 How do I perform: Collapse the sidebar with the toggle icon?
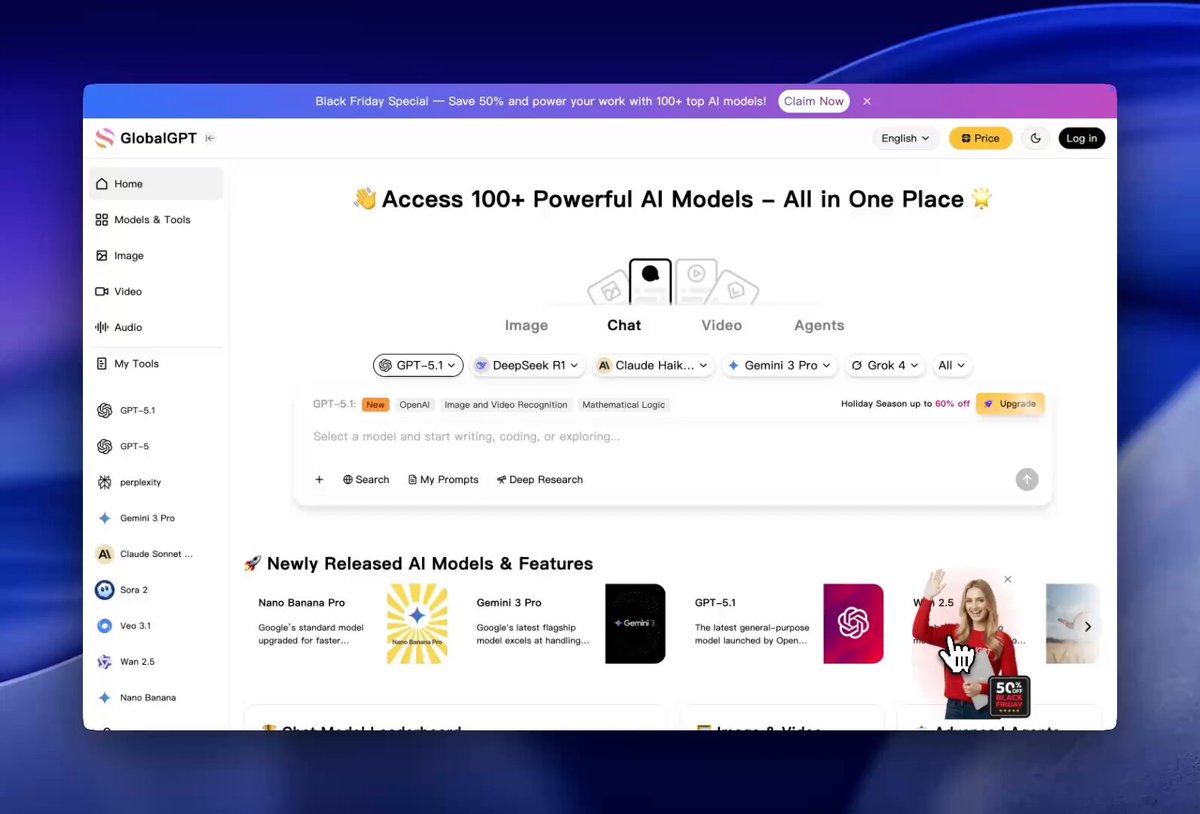pos(210,139)
